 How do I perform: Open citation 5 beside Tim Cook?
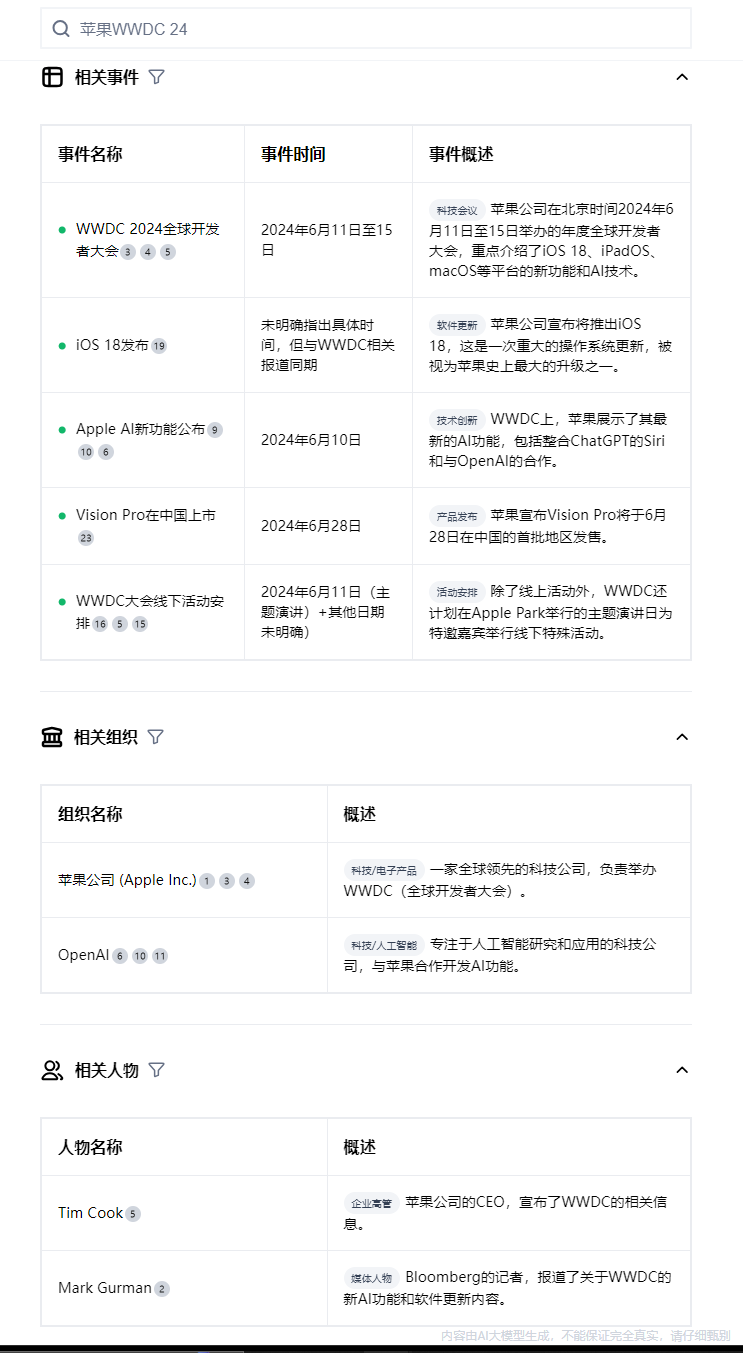tap(133, 1214)
